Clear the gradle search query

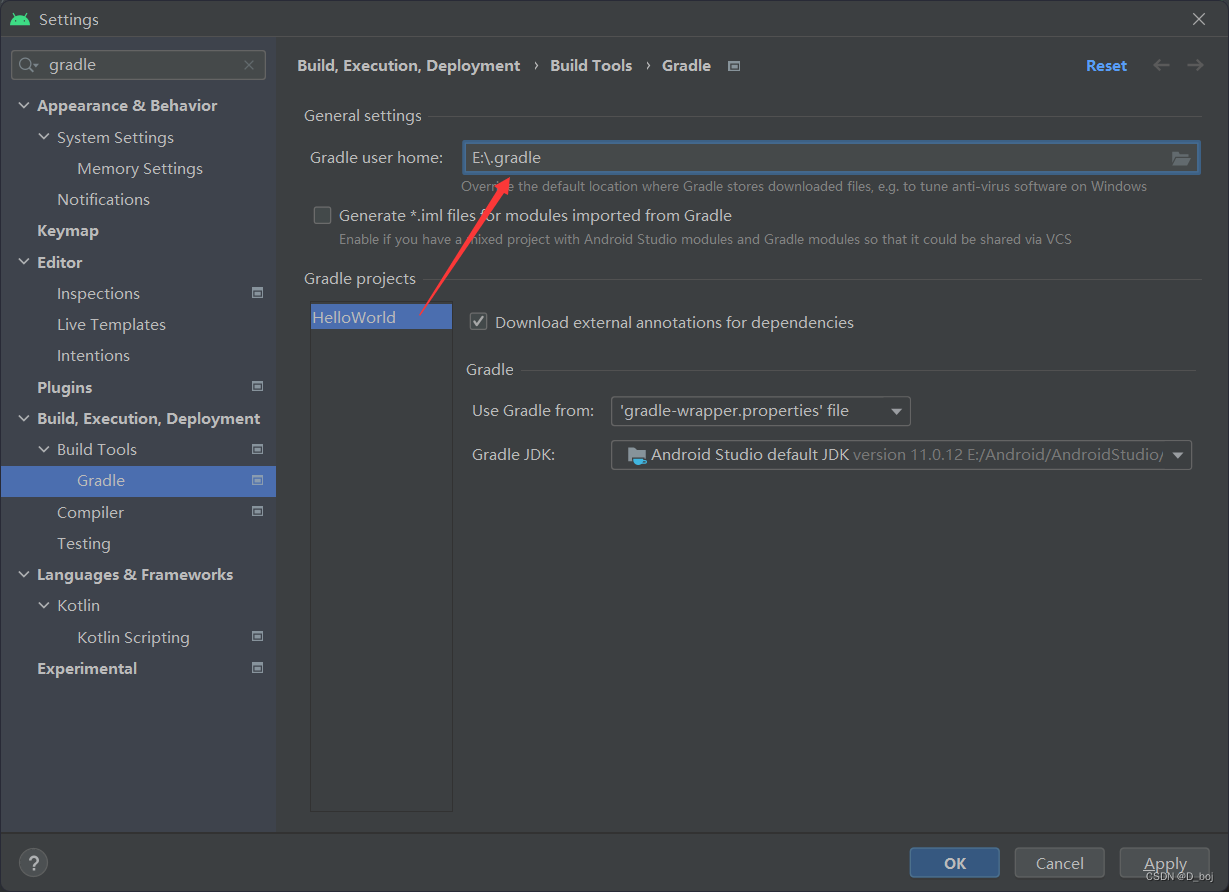249,65
